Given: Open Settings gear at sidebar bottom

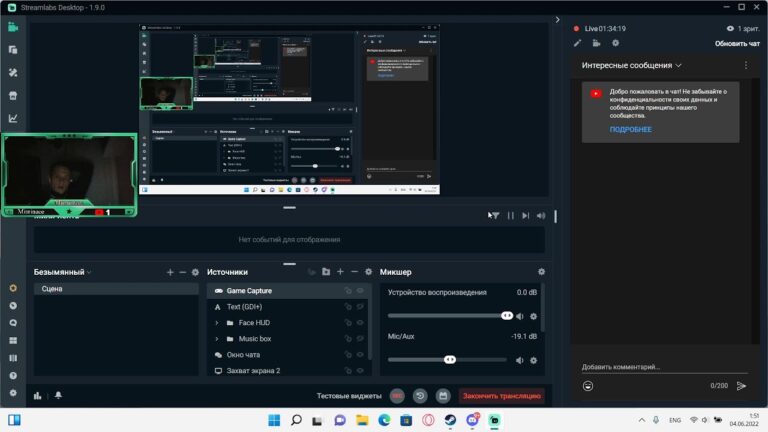Looking at the screenshot, I should (x=13, y=393).
